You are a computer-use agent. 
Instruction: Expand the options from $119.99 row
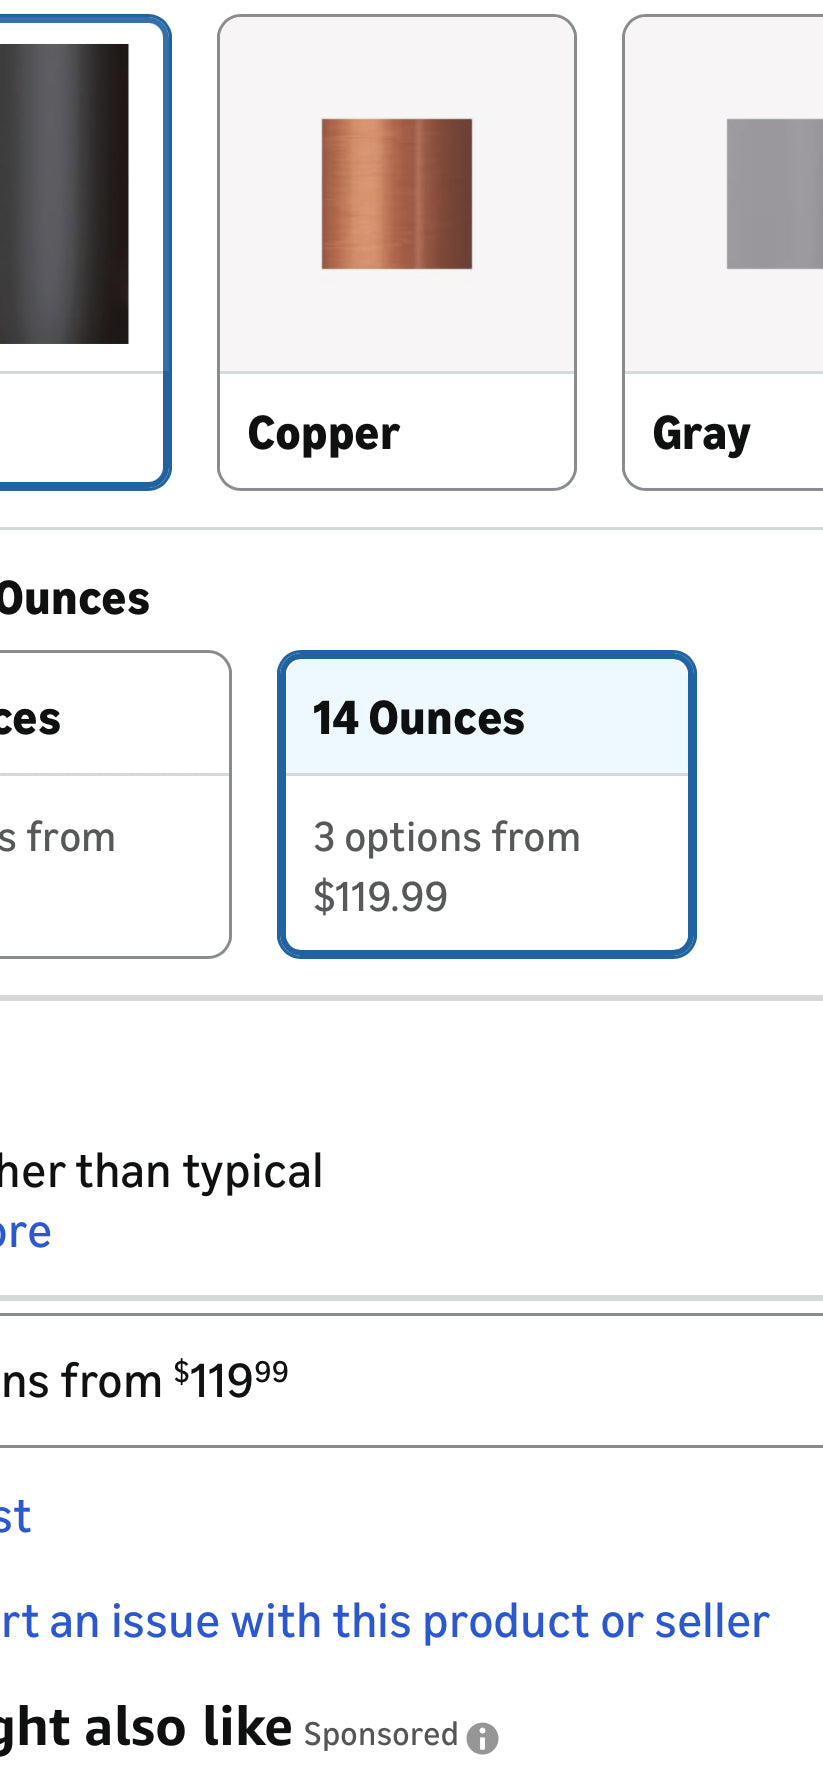click(400, 1381)
